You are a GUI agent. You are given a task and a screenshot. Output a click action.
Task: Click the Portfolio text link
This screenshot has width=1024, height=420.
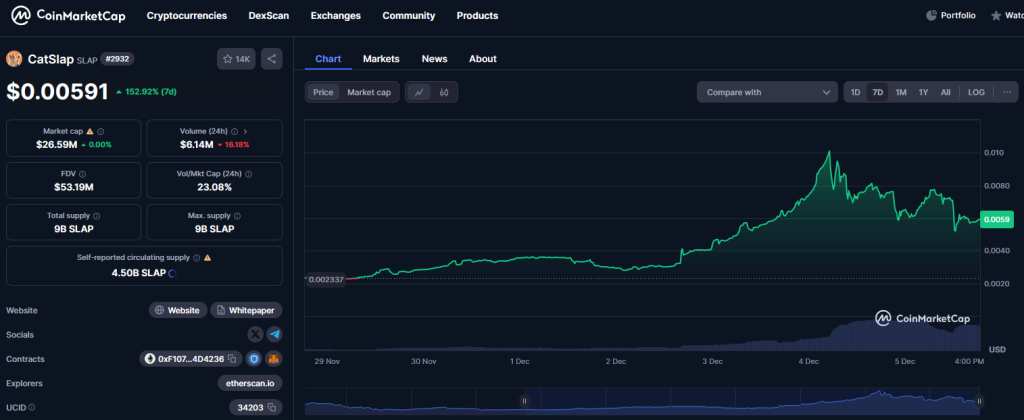(x=958, y=15)
